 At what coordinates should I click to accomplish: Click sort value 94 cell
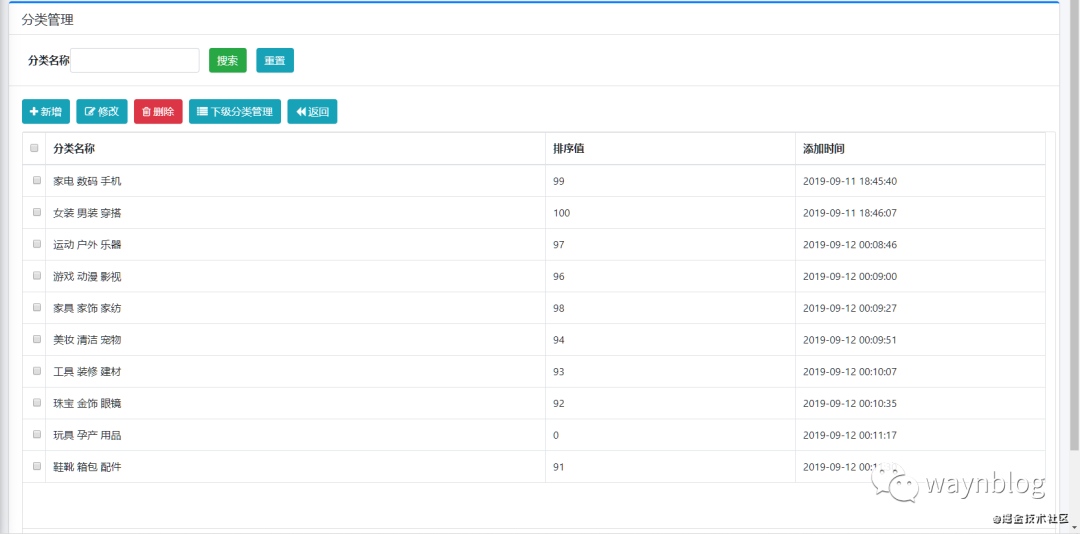[x=670, y=340]
